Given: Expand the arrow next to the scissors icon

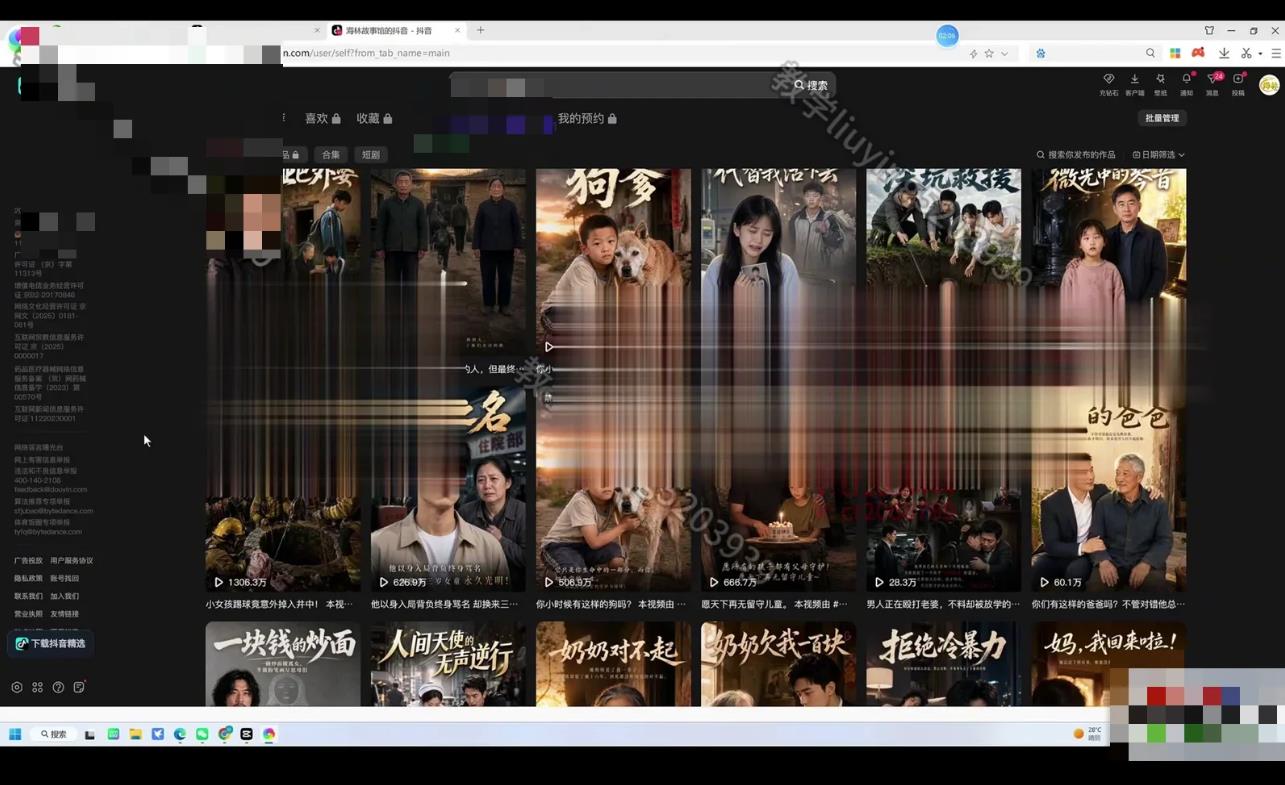Looking at the screenshot, I should [1260, 54].
